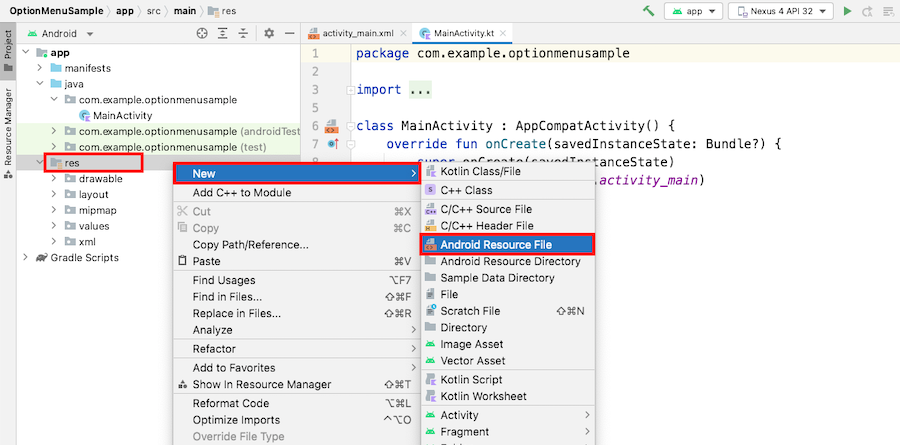Select C/C++ Header File
Viewport: 900px width, 445px height.
click(x=509, y=226)
